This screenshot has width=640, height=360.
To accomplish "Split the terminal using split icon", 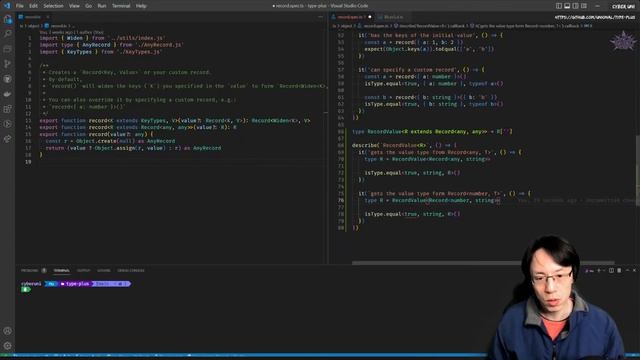I will 611,270.
